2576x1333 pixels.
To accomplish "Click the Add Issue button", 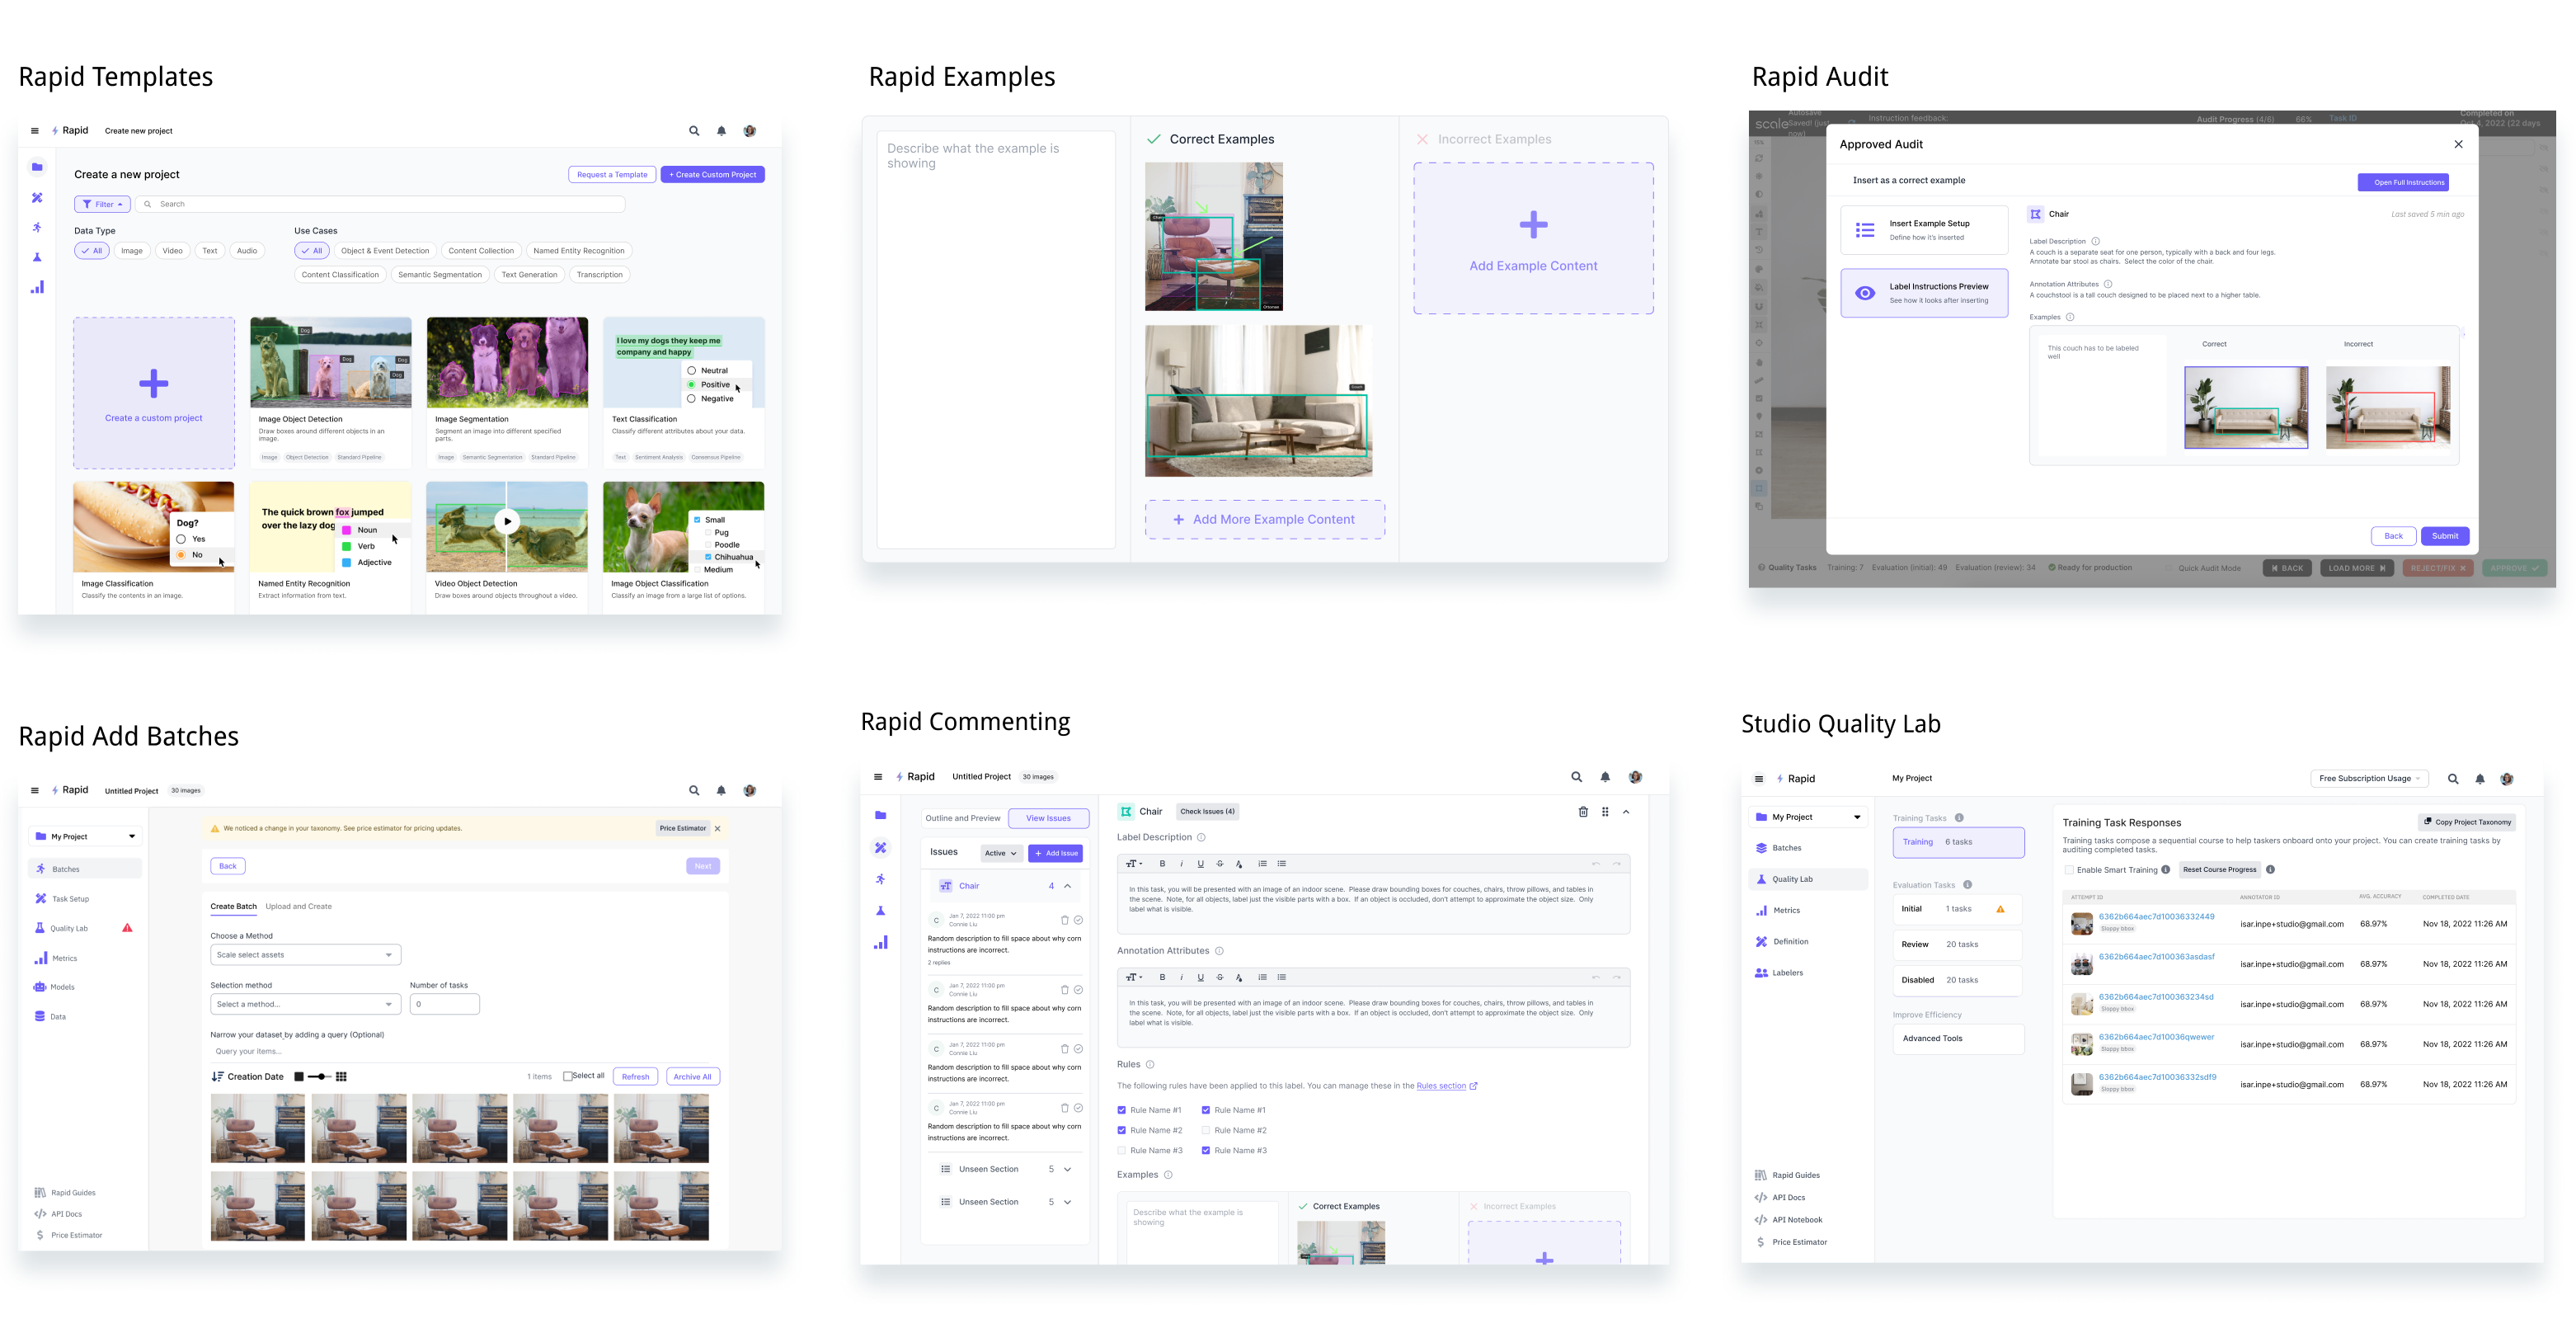I will pyautogui.click(x=1055, y=854).
